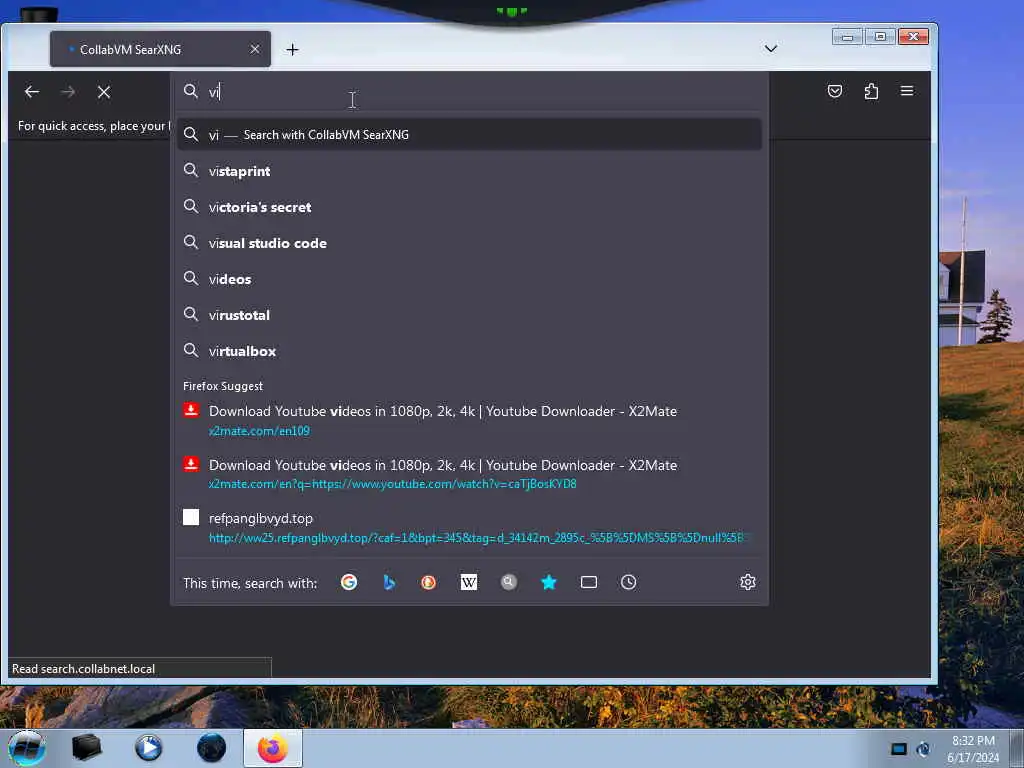Open the black box taskbar icon
Viewport: 1024px width, 768px height.
click(86, 748)
